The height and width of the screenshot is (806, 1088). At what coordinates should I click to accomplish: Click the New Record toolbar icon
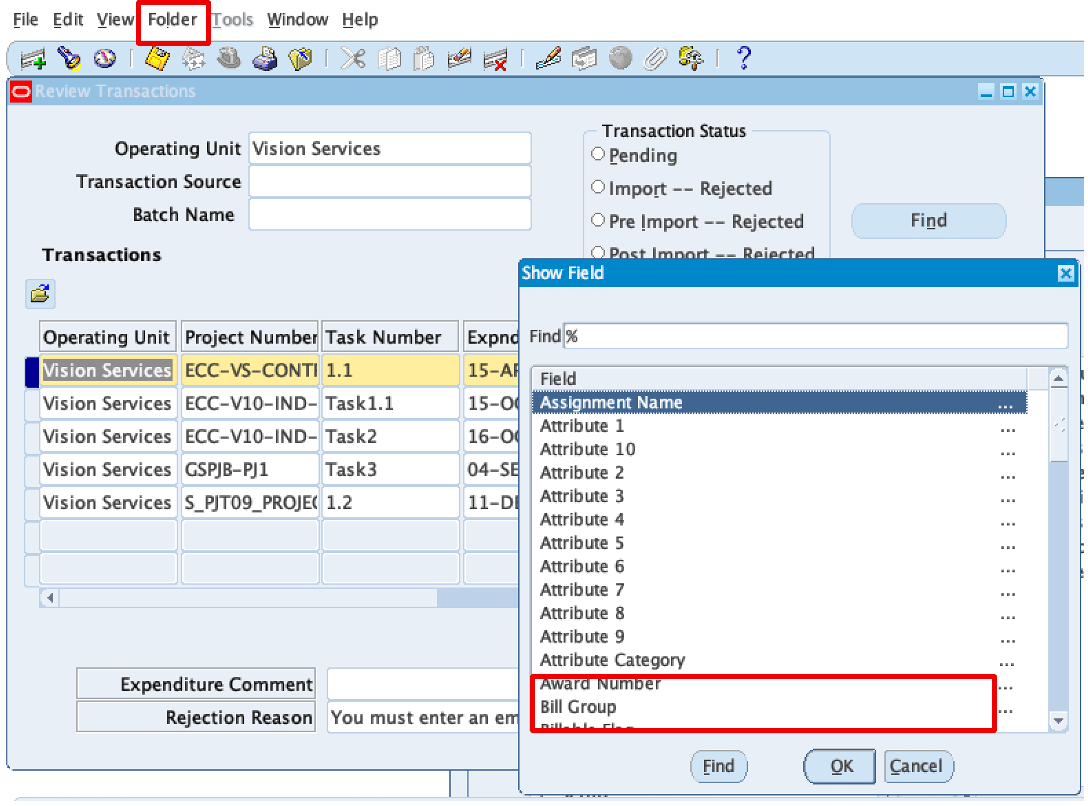click(x=33, y=59)
